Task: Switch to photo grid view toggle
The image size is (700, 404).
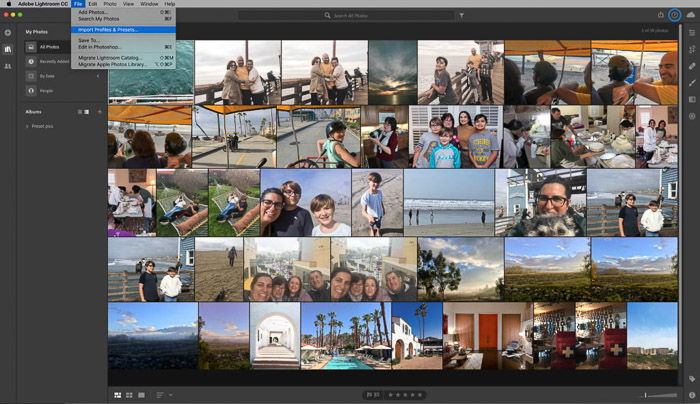Action: (x=117, y=395)
